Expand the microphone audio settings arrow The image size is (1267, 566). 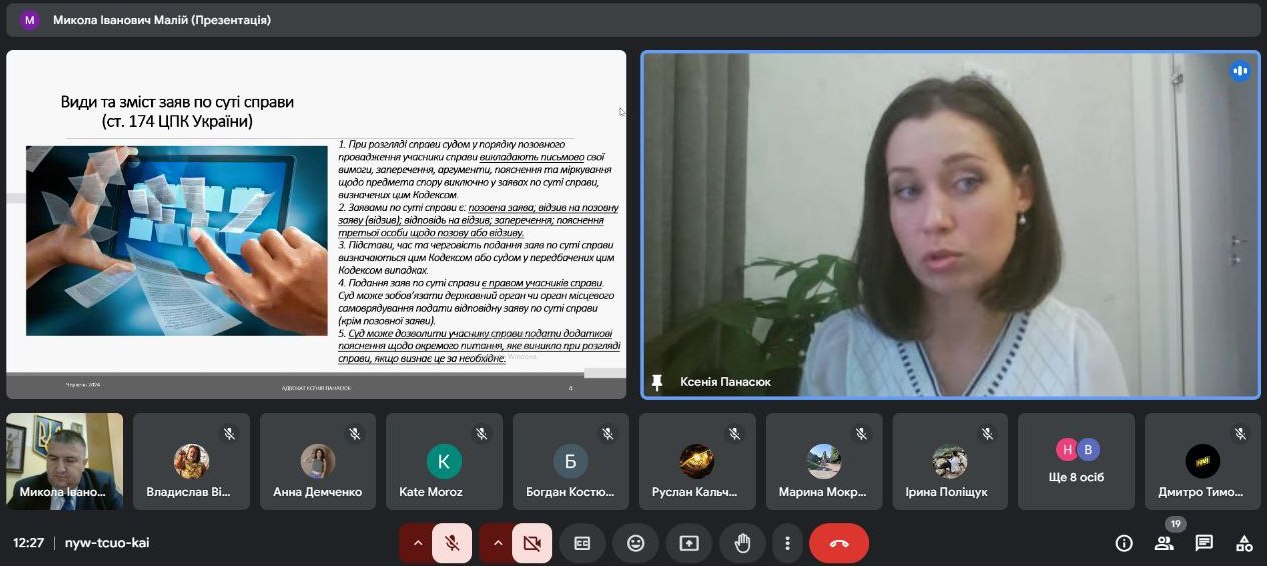point(416,543)
